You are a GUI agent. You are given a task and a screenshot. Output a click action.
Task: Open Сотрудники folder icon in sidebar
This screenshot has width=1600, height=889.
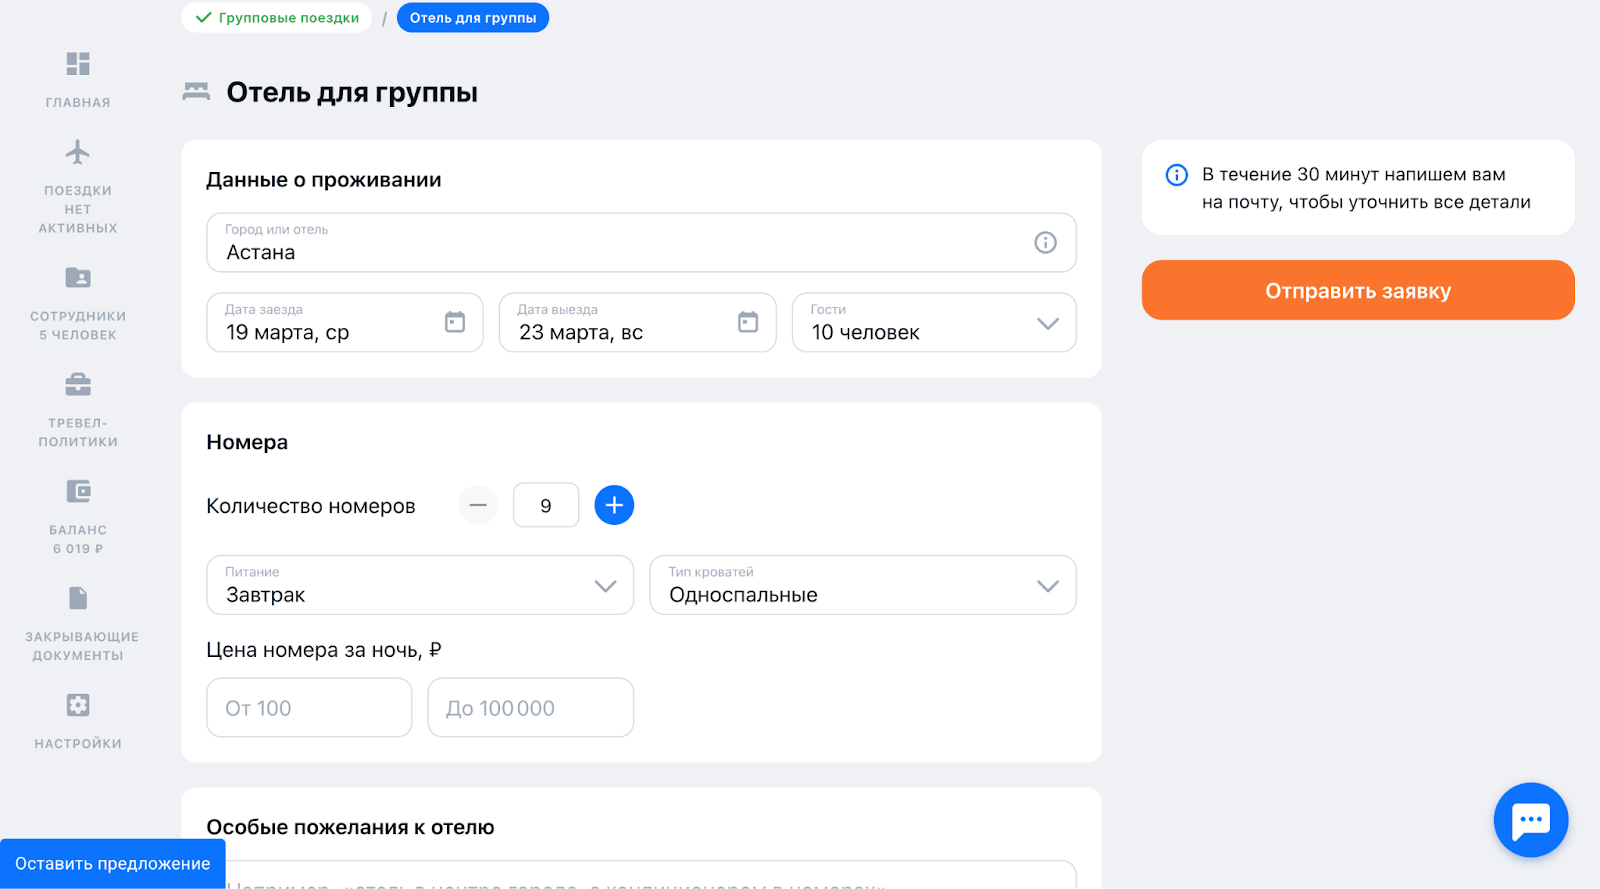(78, 277)
